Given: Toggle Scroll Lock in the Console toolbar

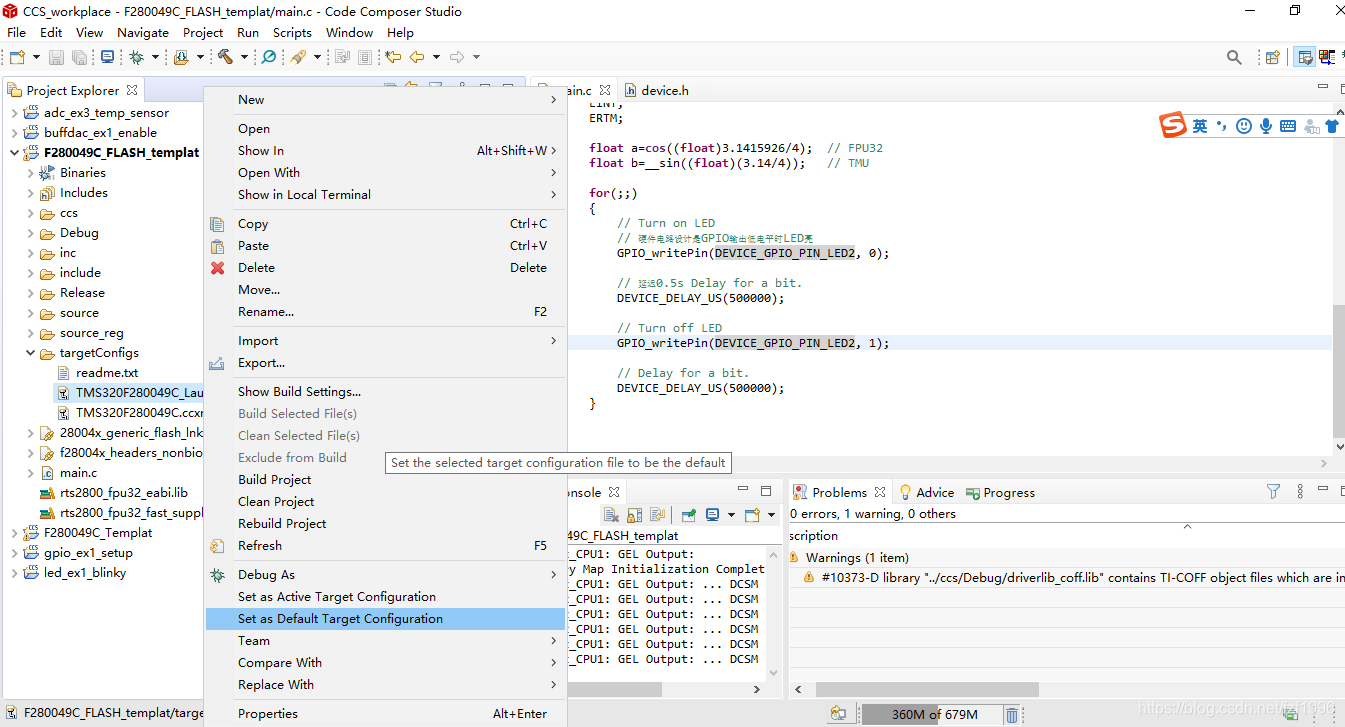Looking at the screenshot, I should pos(635,515).
